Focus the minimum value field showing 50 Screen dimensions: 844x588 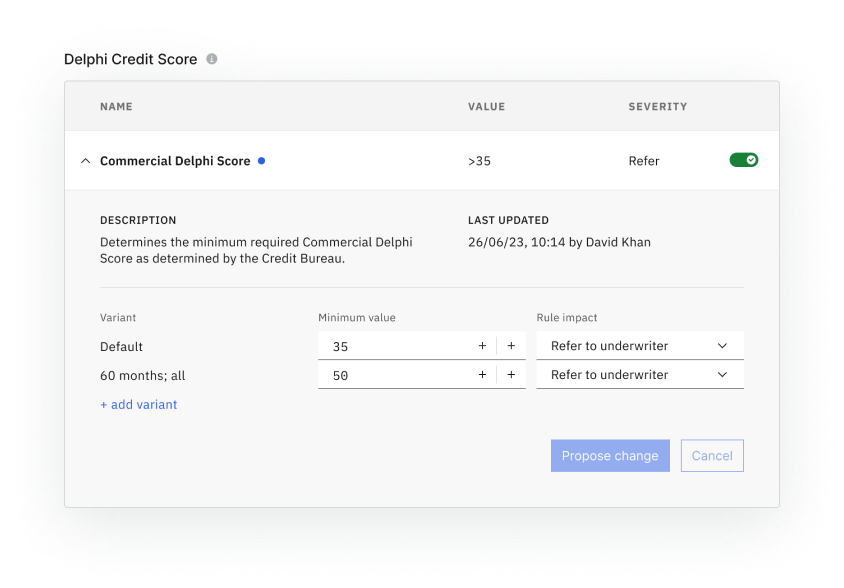[395, 375]
